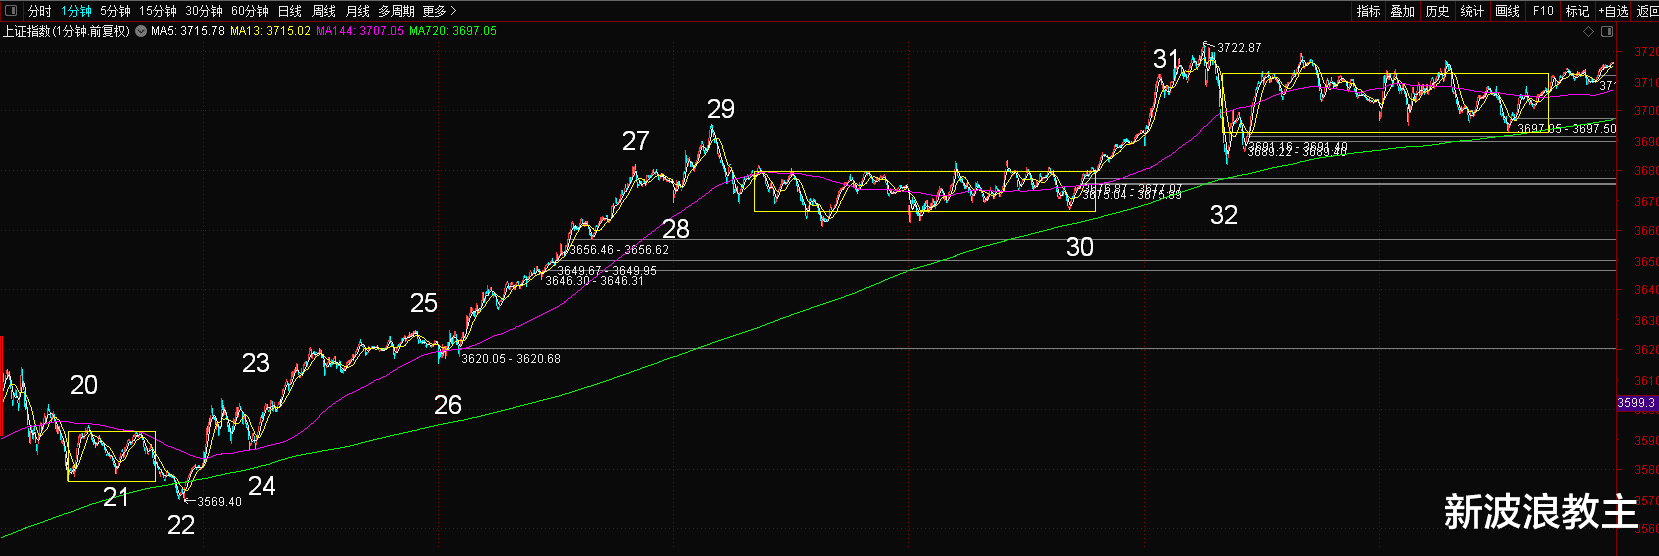This screenshot has width=1659, height=556.
Task: Expand the 更多 periods menu
Action: [439, 11]
